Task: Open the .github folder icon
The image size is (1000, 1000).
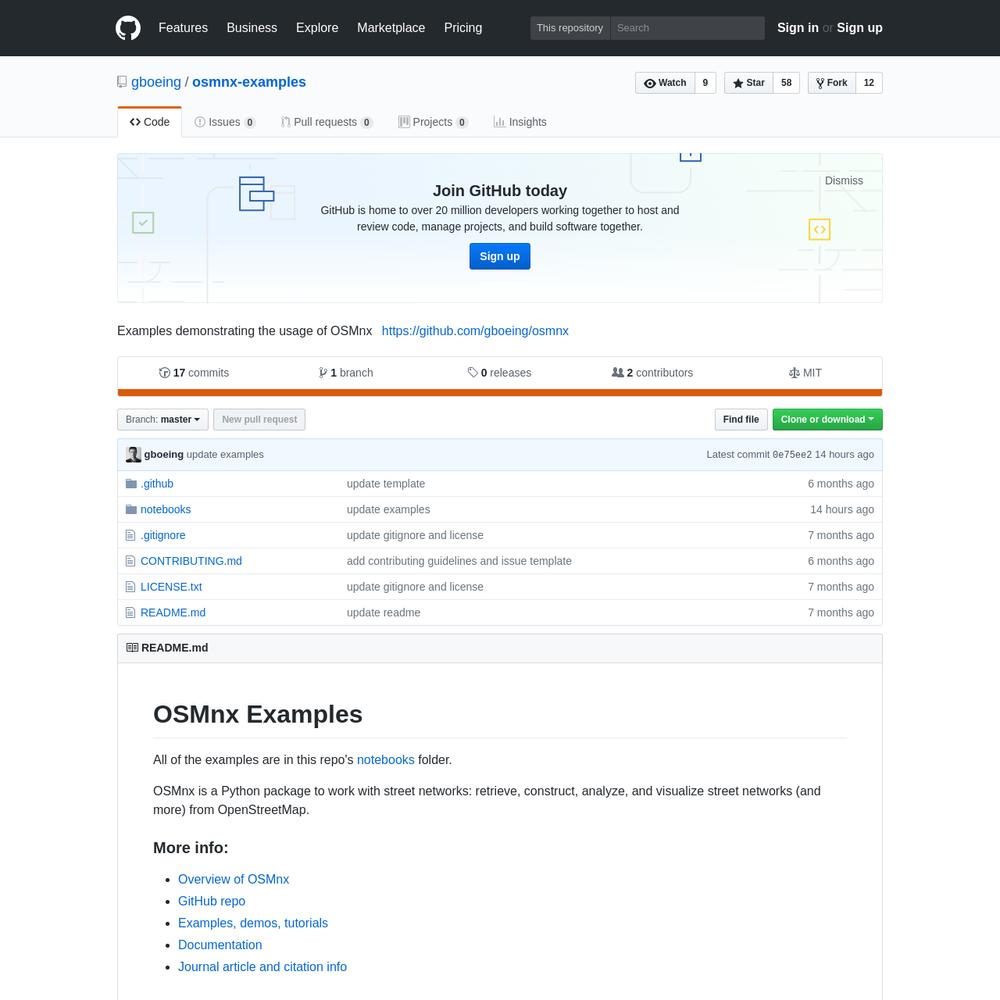Action: point(131,483)
